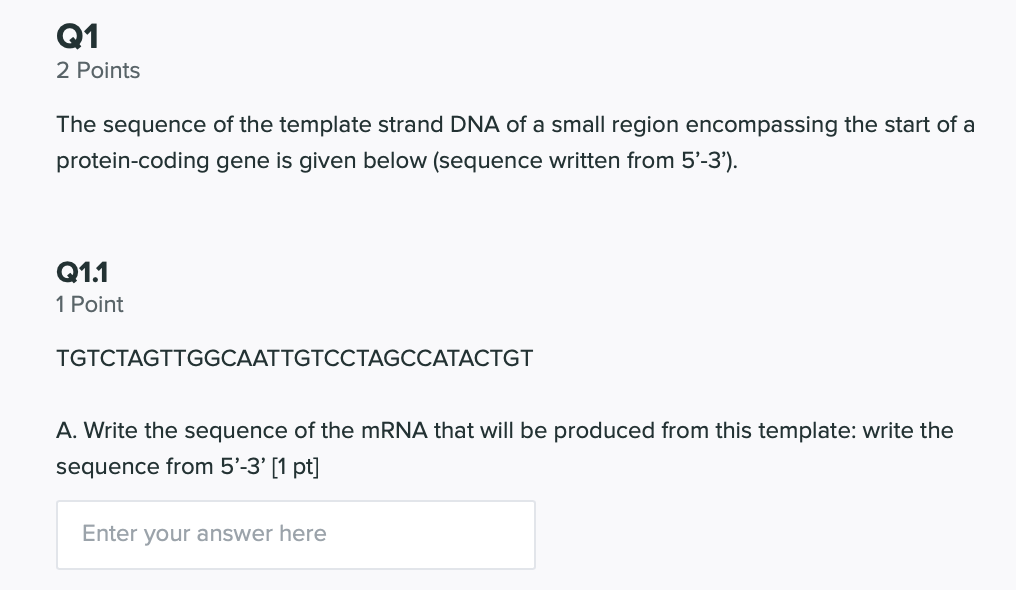Click the placeholder text 'Enter your answer here'
This screenshot has height=590, width=1016.
[x=205, y=534]
